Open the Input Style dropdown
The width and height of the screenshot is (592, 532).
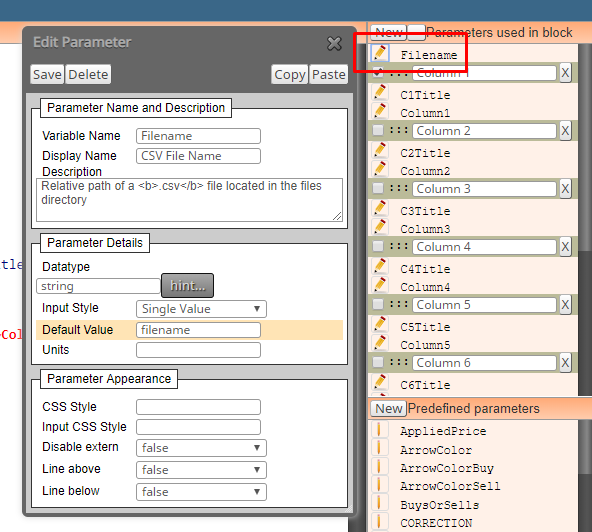[201, 309]
